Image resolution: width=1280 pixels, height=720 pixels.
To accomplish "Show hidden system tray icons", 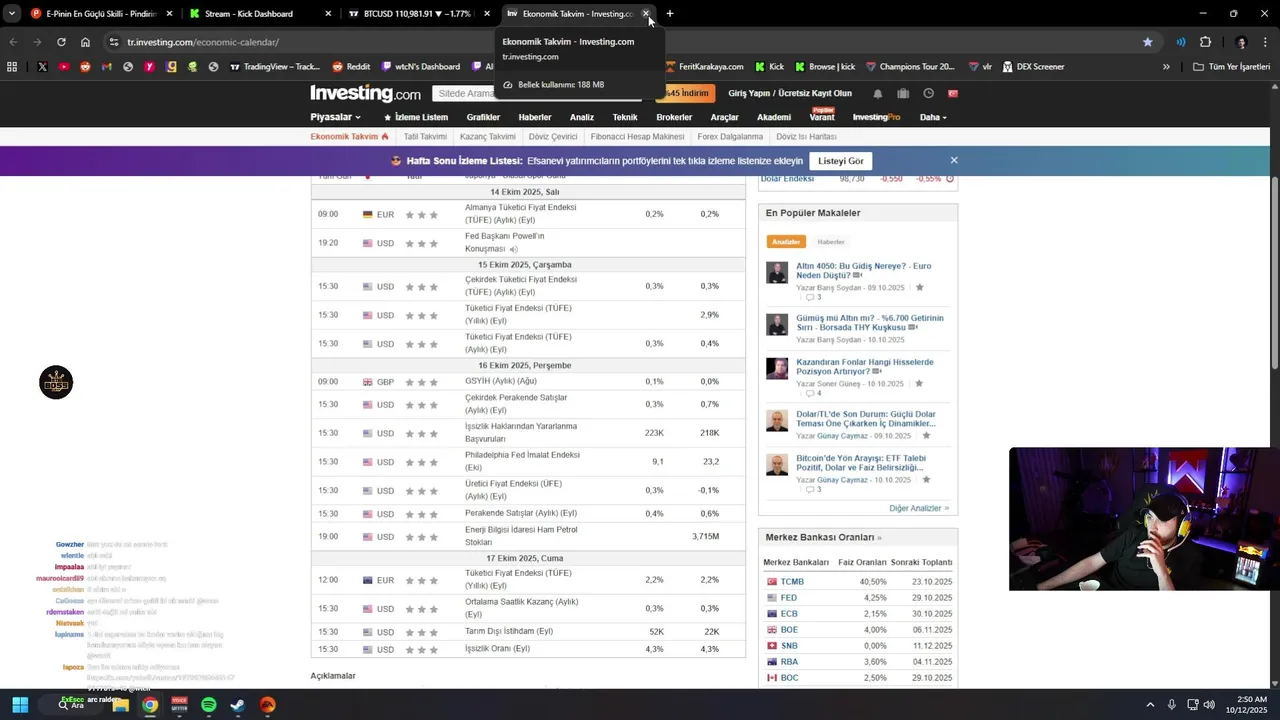I will (x=1150, y=705).
